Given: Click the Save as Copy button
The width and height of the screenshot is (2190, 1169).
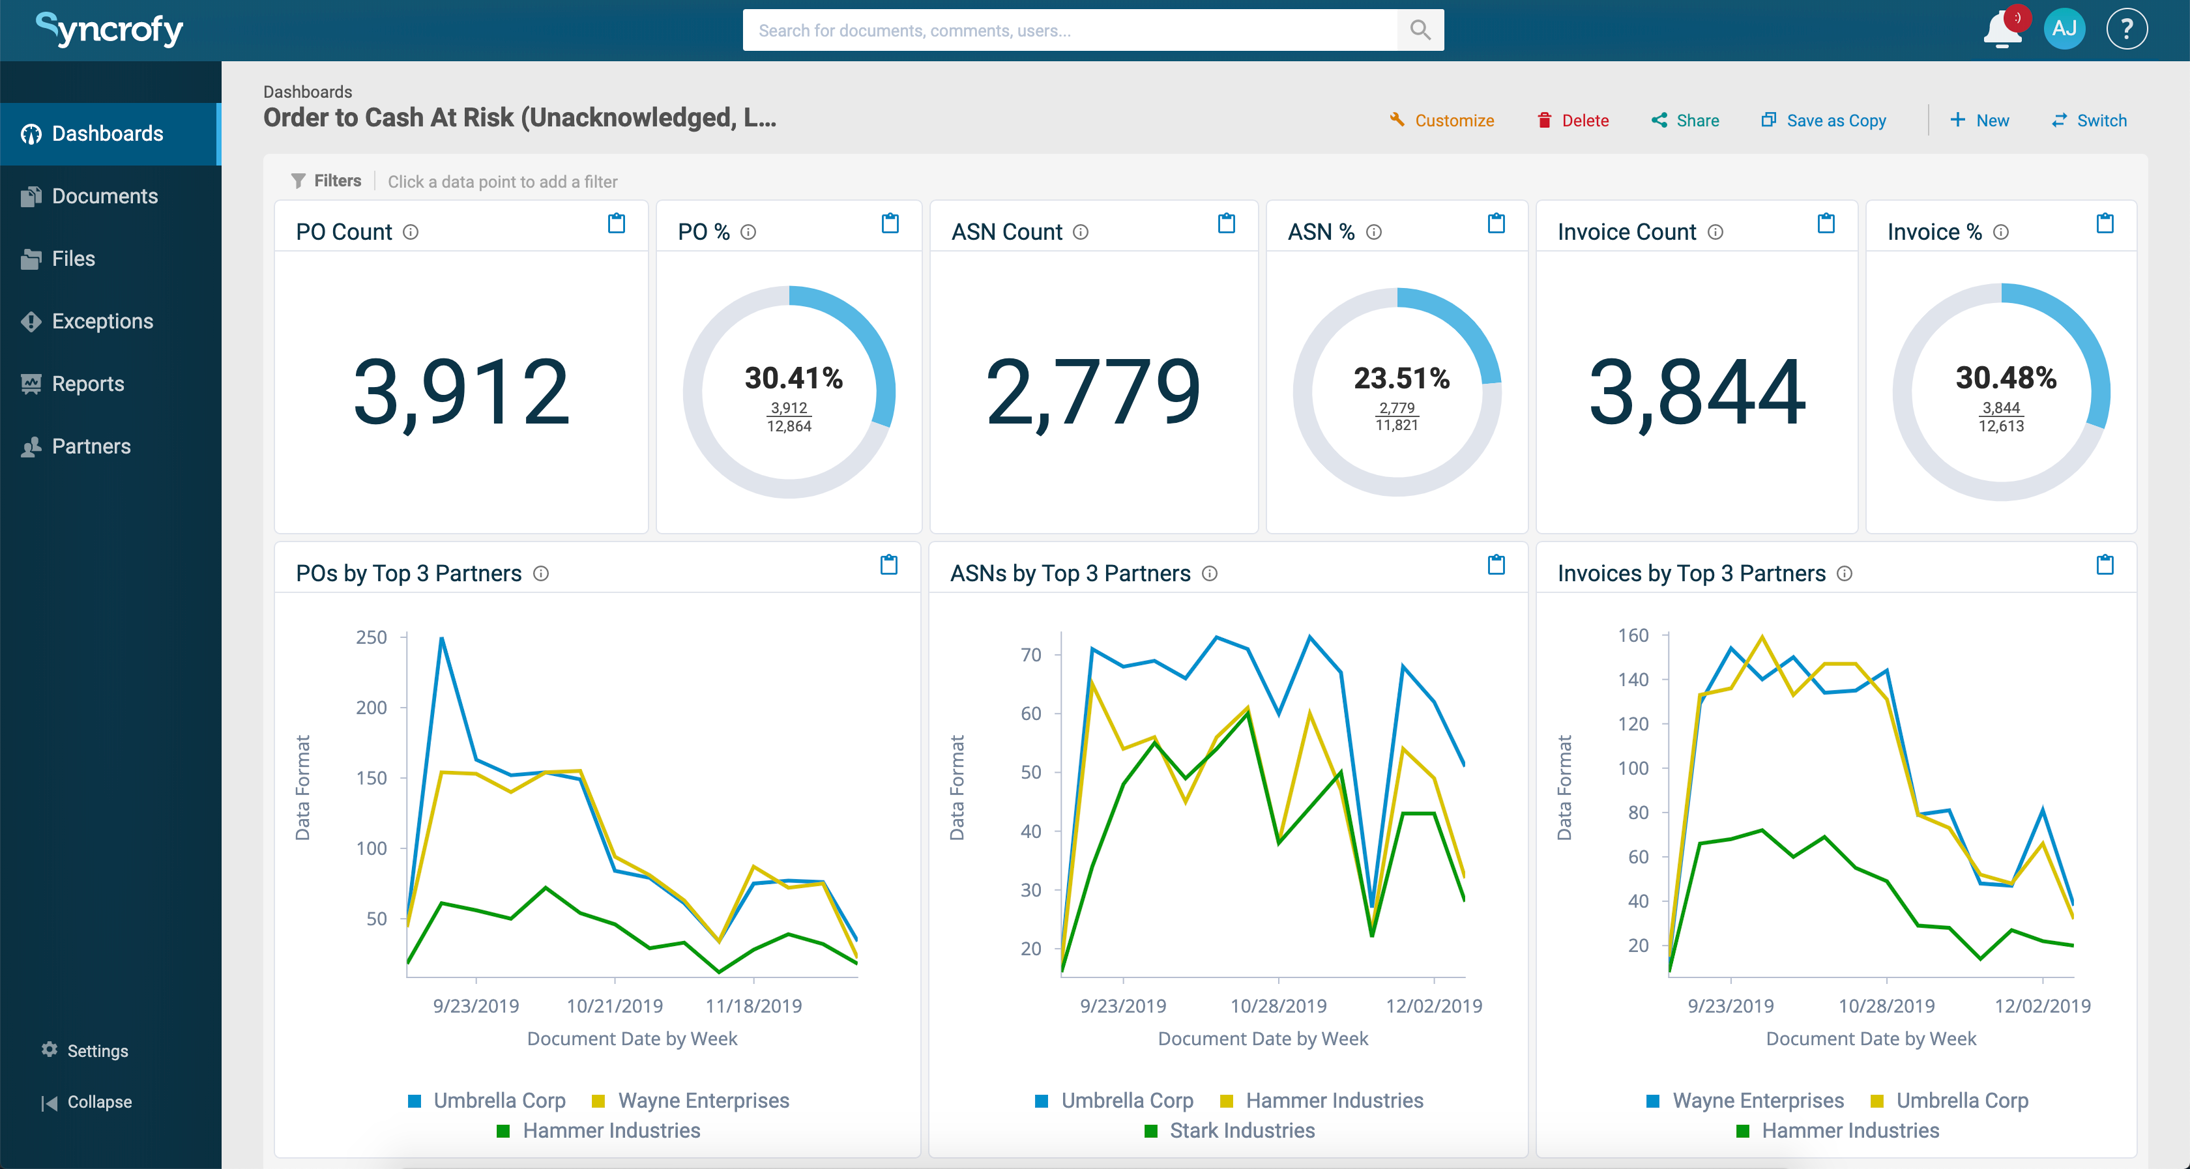Looking at the screenshot, I should pos(1823,120).
